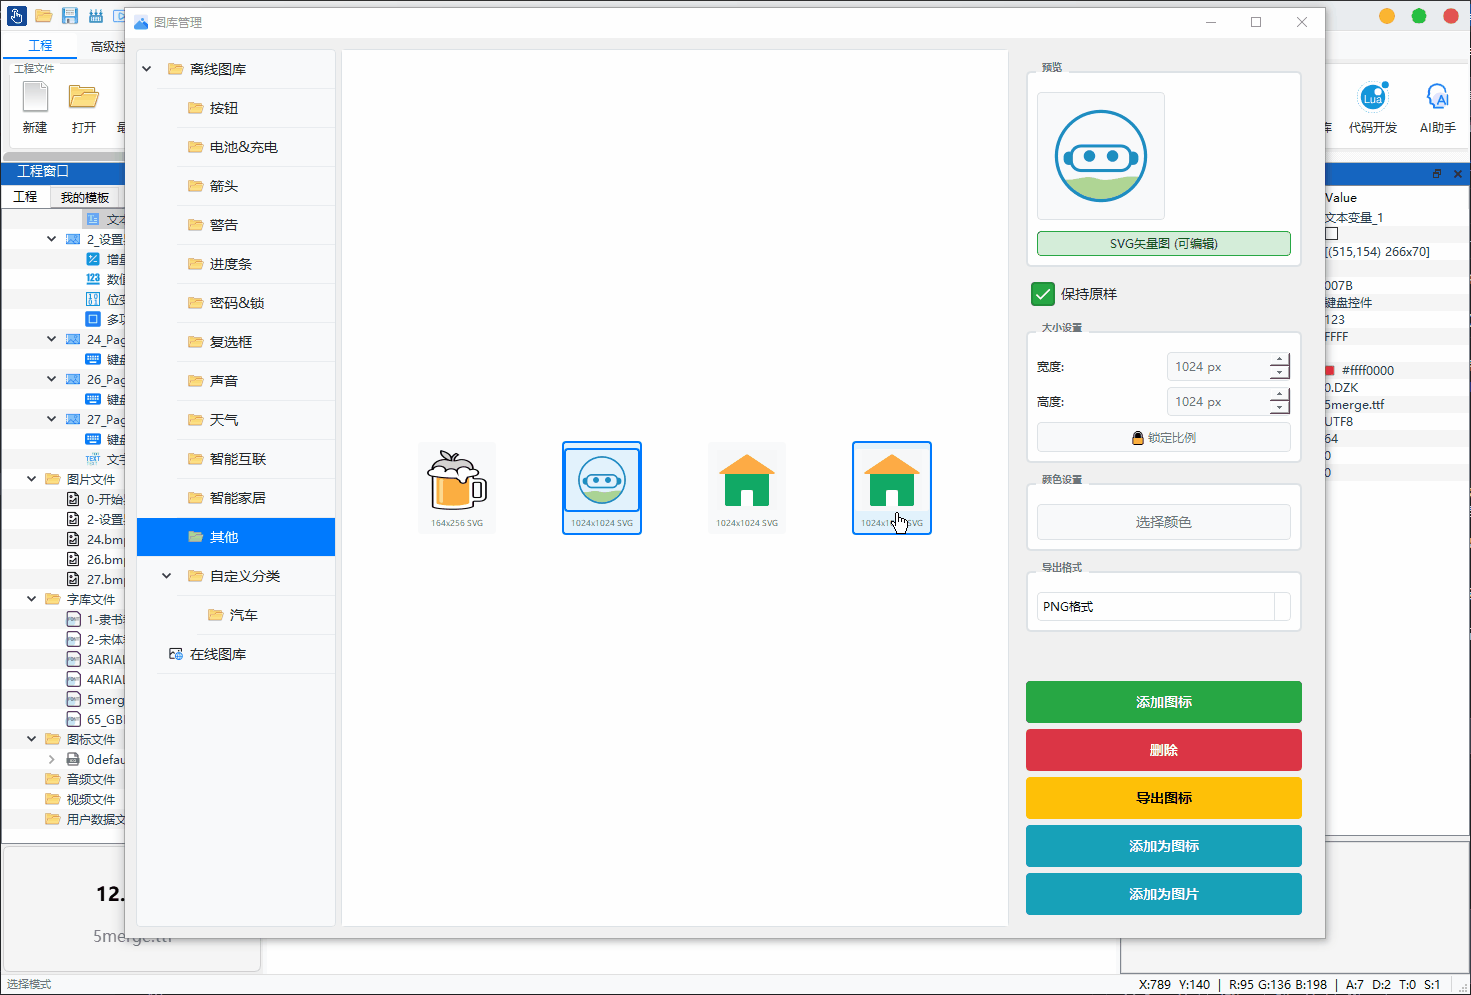Close the properties panel with its X icon
Screen dimensions: 1471x995
point(1458,174)
